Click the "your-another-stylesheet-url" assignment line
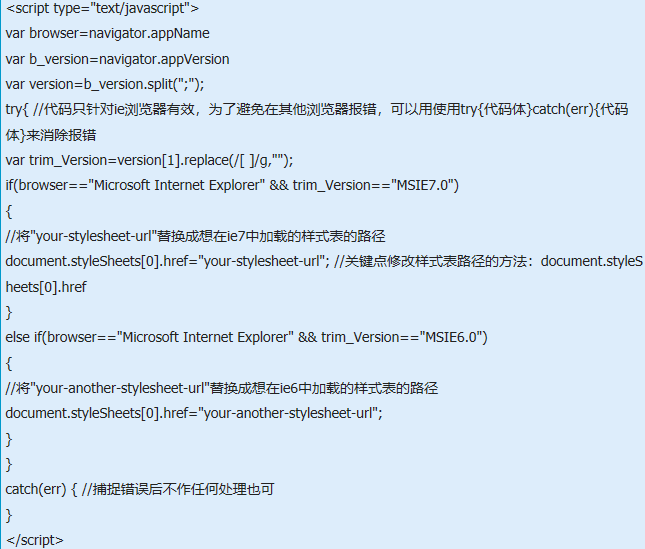This screenshot has width=645, height=549. tap(194, 413)
